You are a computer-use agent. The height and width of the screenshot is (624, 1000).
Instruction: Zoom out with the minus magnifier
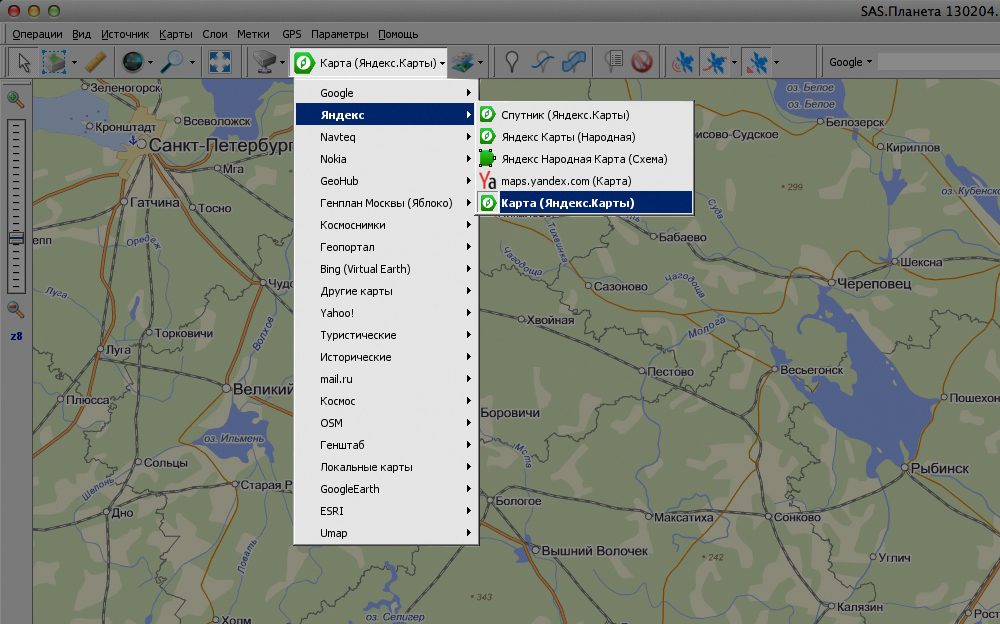15,310
